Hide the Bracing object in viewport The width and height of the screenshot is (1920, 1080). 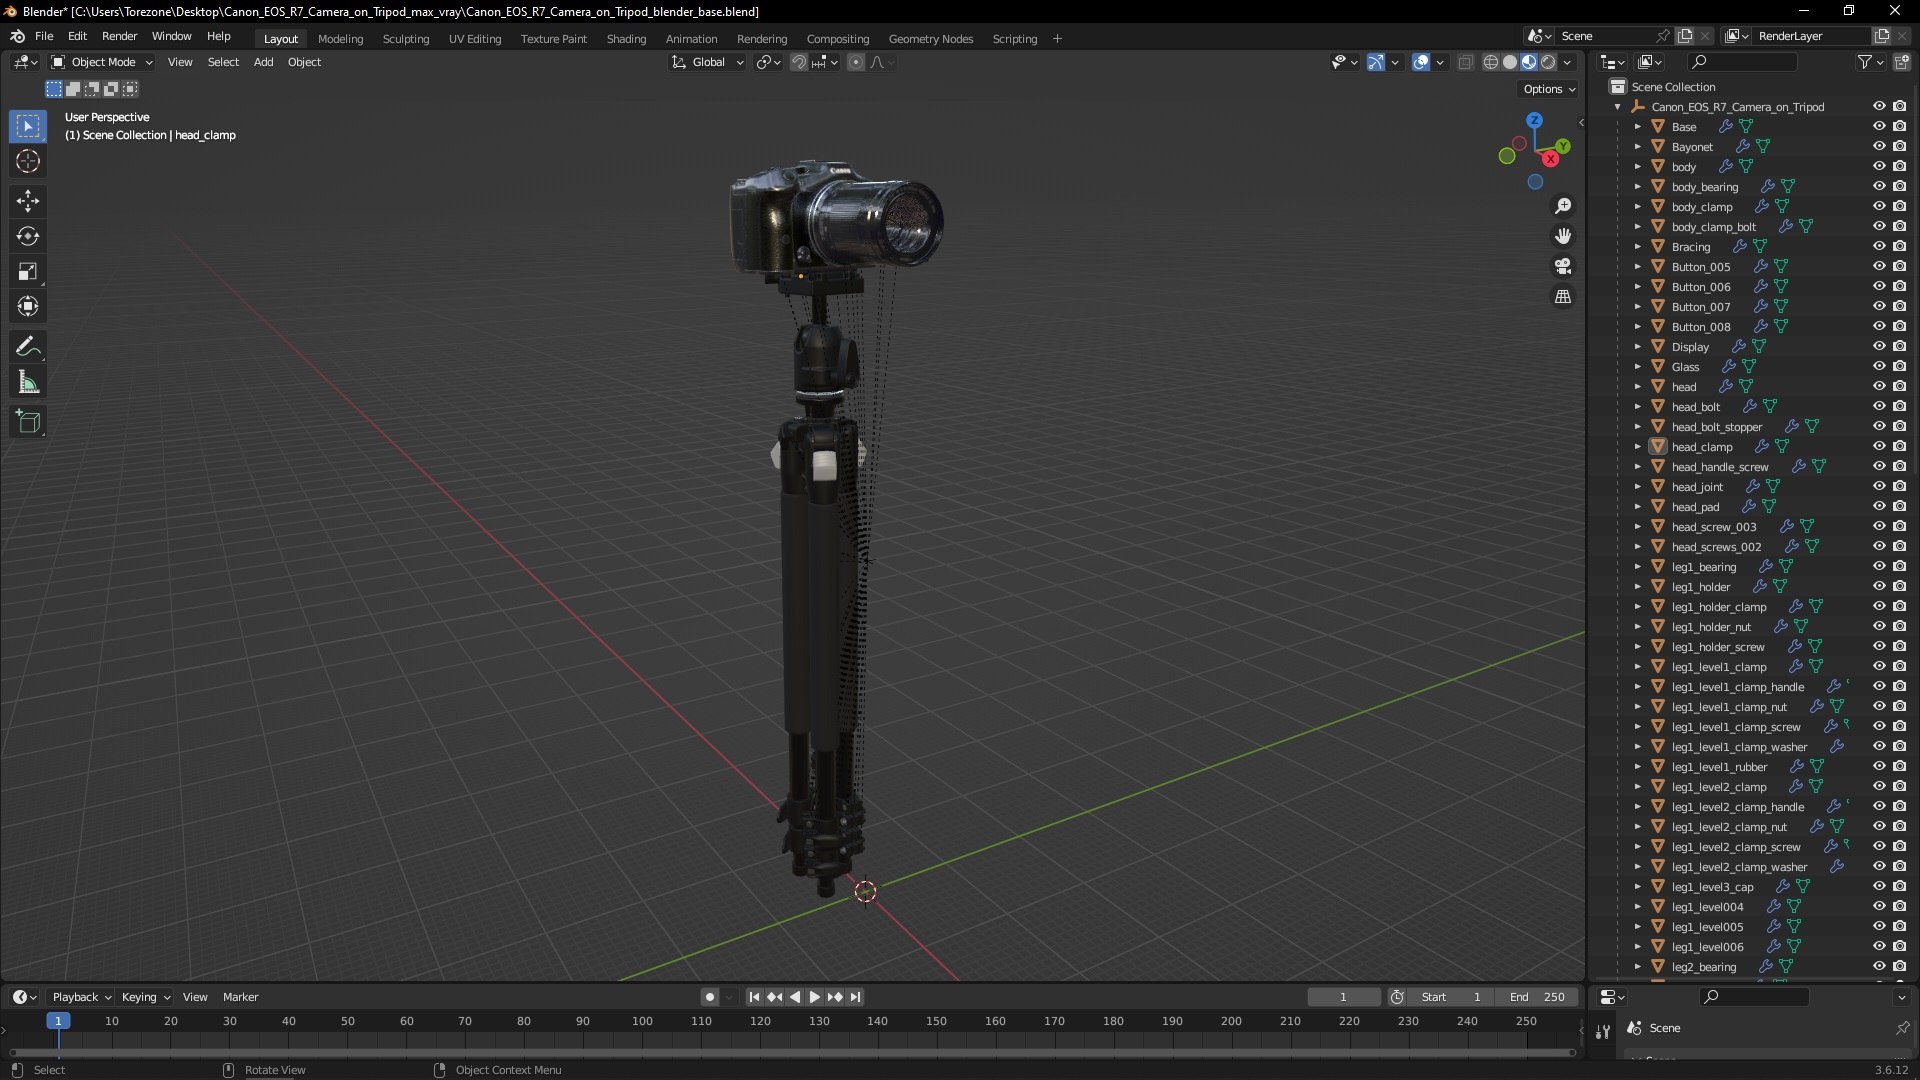point(1879,247)
